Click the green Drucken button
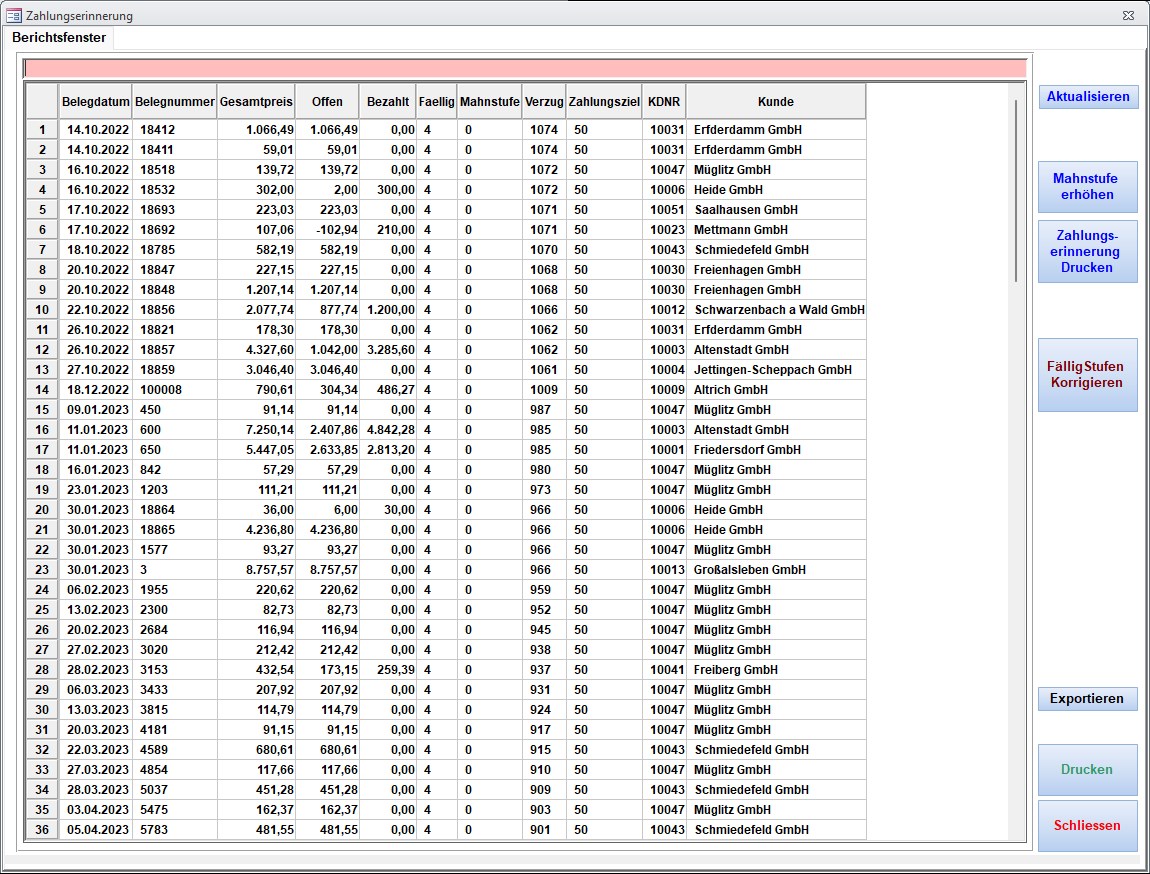Screen dimensions: 1150x874 click(1087, 770)
